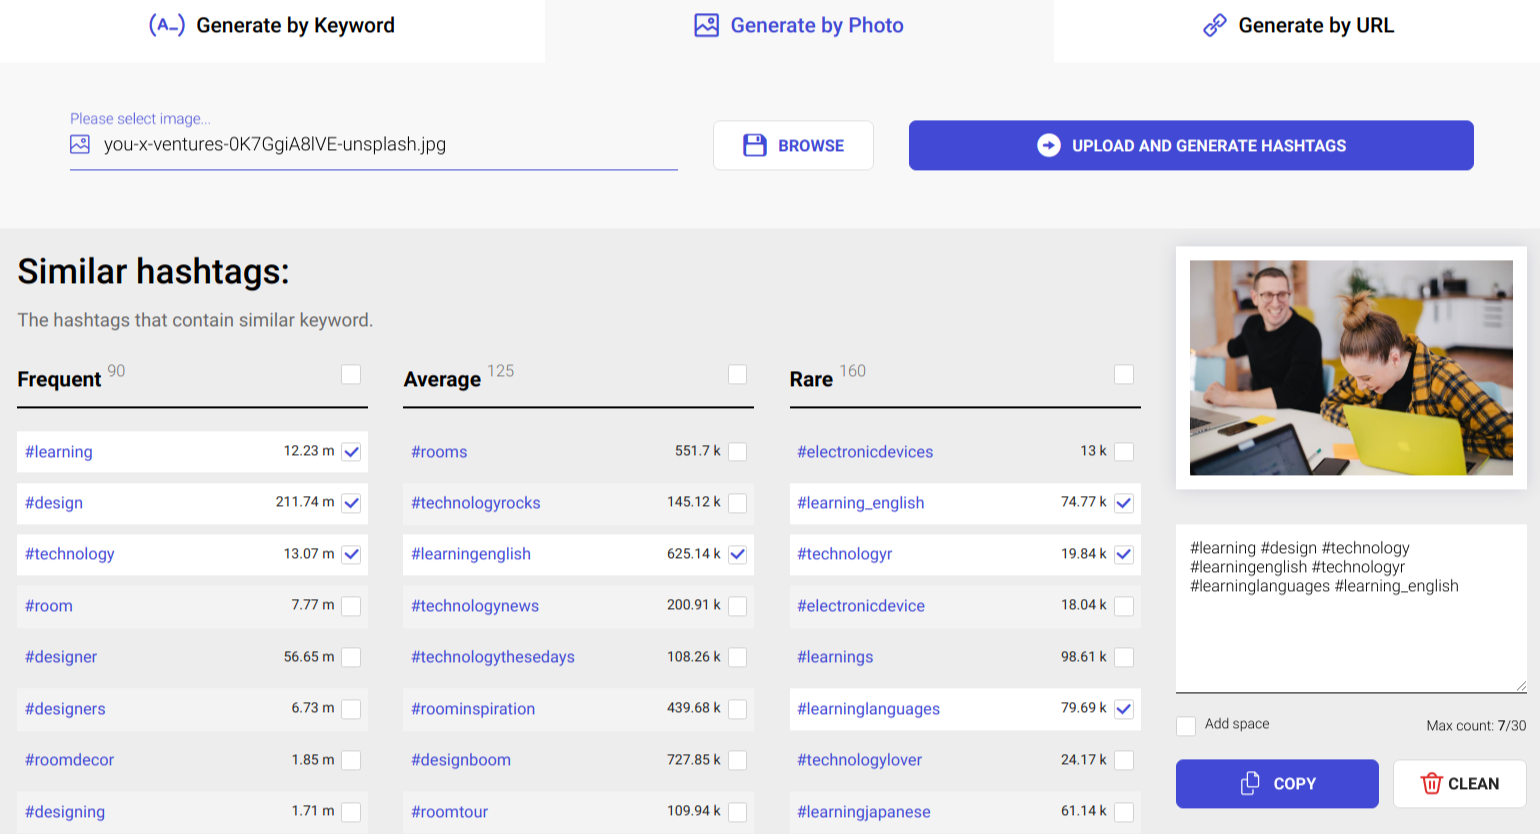Uncheck the #learning hashtag checkbox

click(351, 452)
